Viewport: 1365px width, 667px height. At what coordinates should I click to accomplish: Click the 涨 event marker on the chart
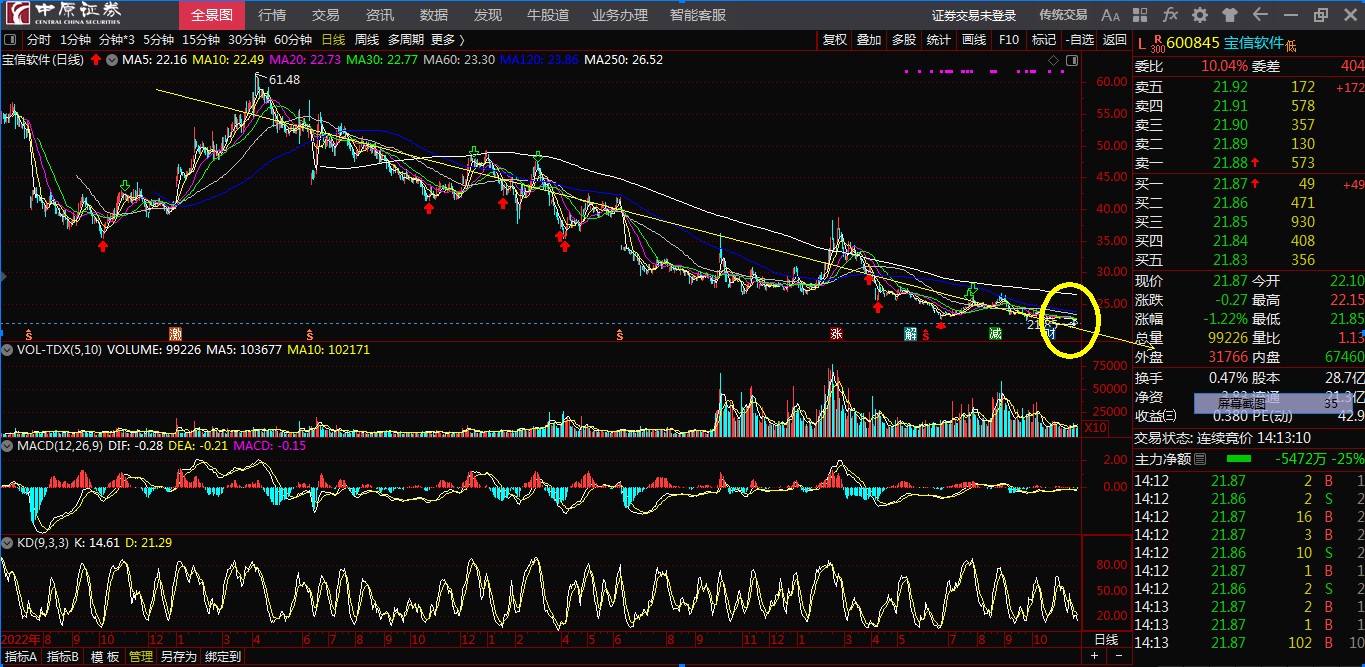pyautogui.click(x=836, y=333)
